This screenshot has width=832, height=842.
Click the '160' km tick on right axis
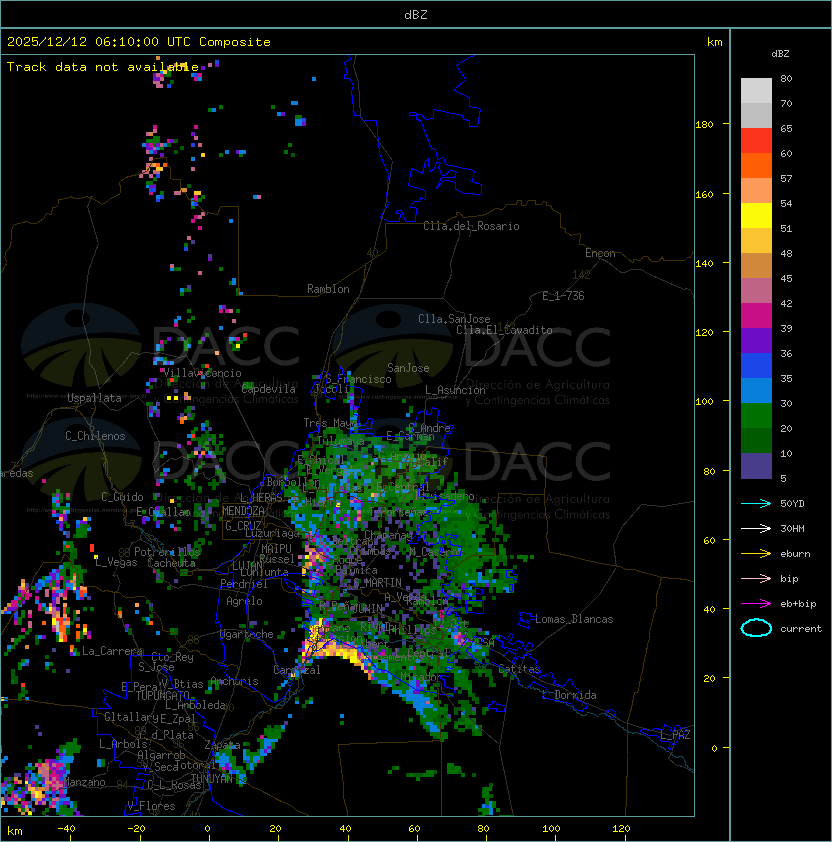click(704, 194)
